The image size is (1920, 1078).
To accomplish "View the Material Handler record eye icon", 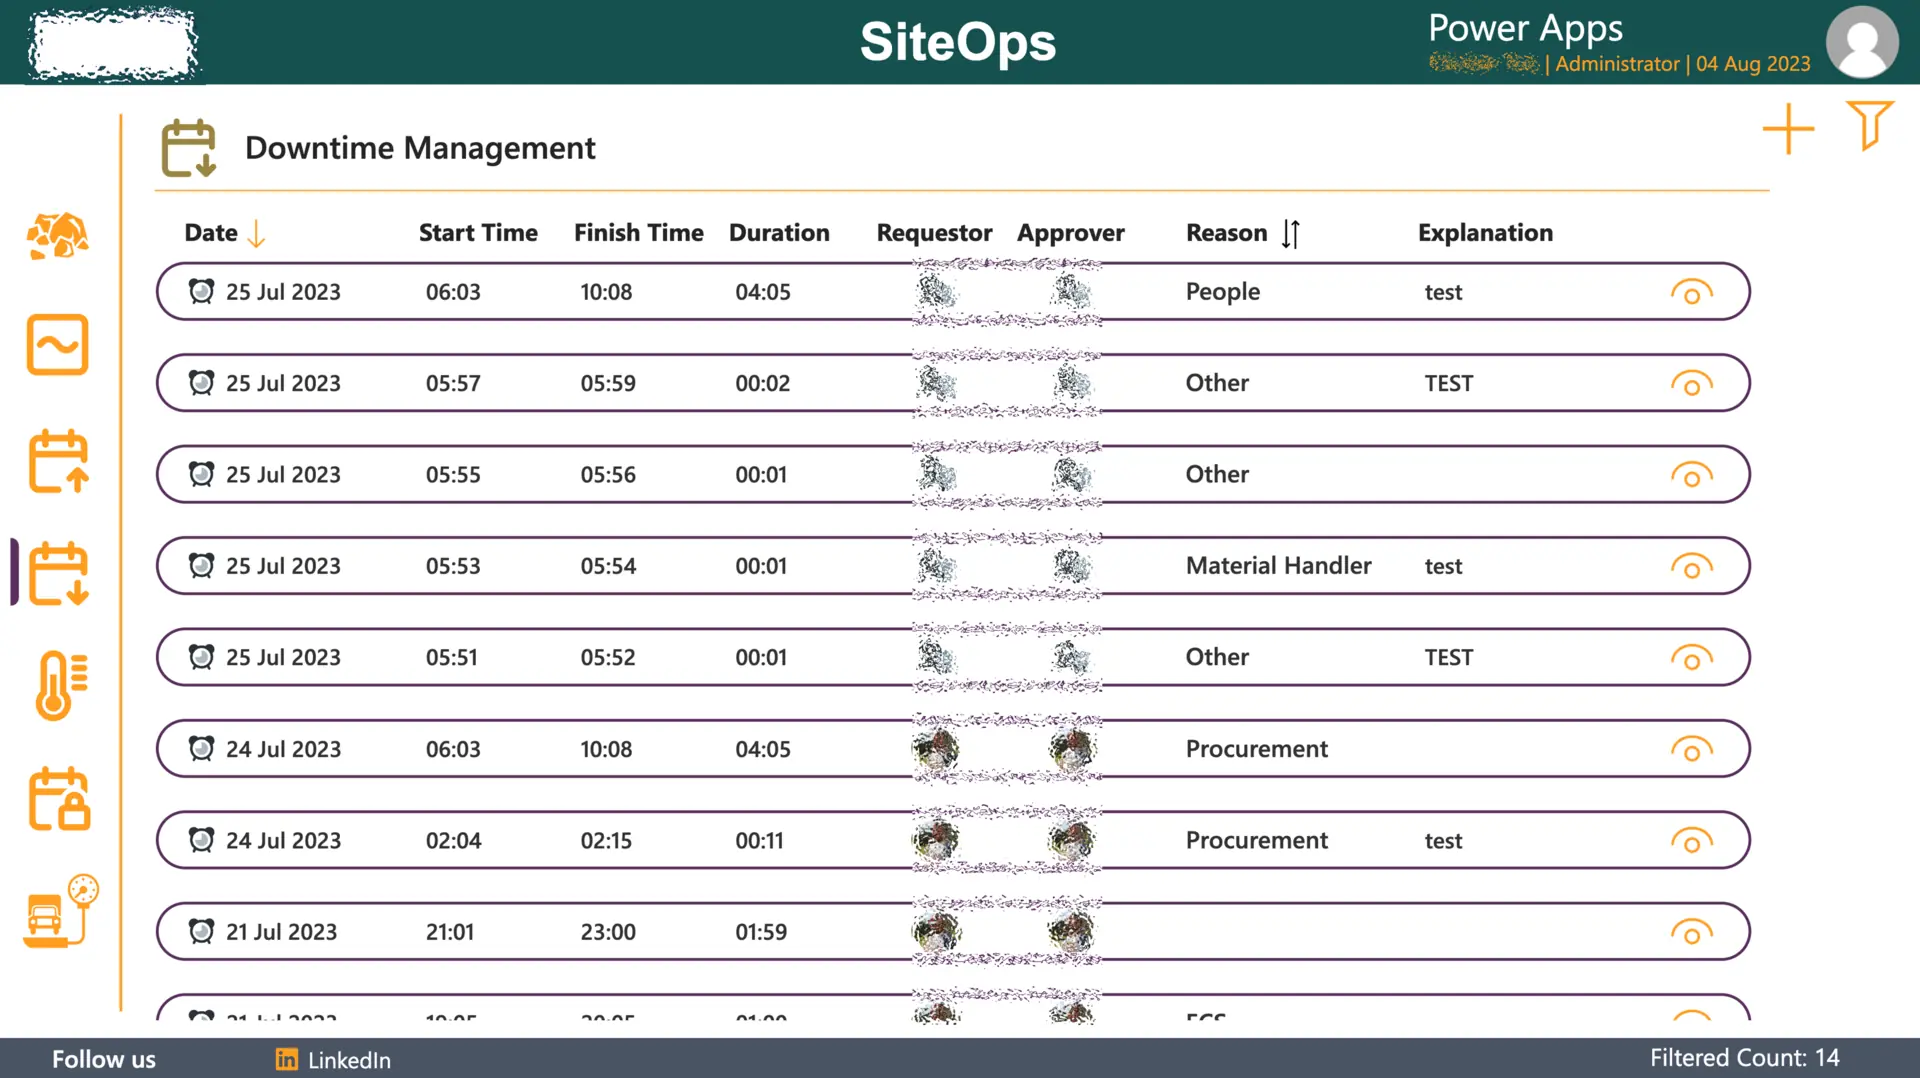I will point(1691,567).
